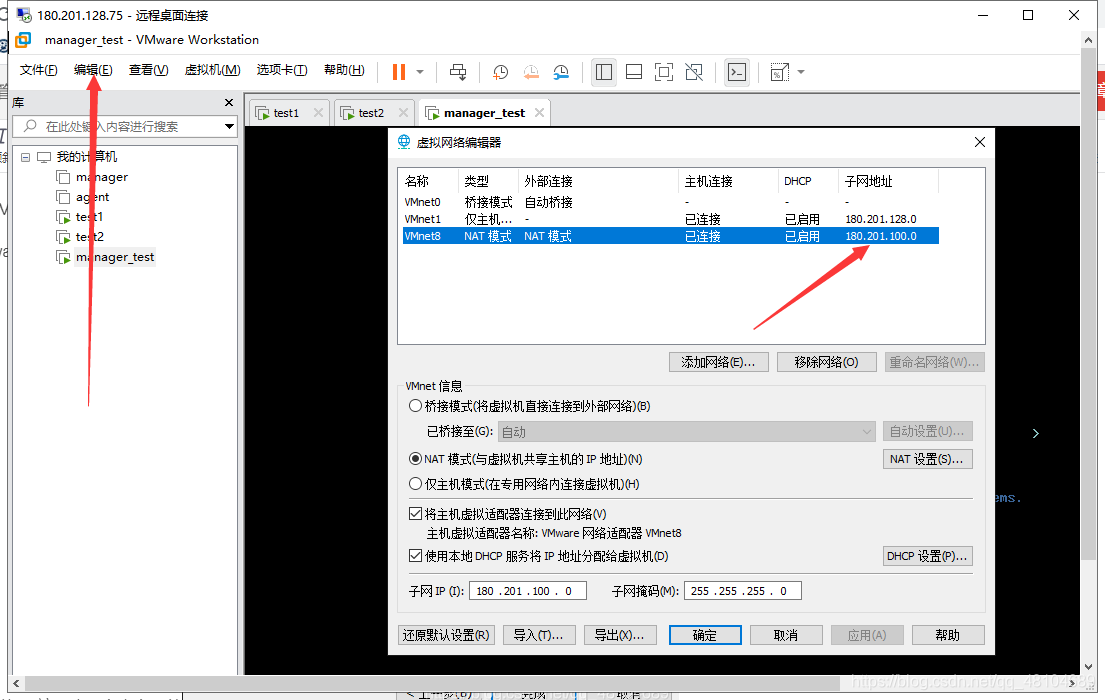Open the 文件(F) menu

coord(38,70)
